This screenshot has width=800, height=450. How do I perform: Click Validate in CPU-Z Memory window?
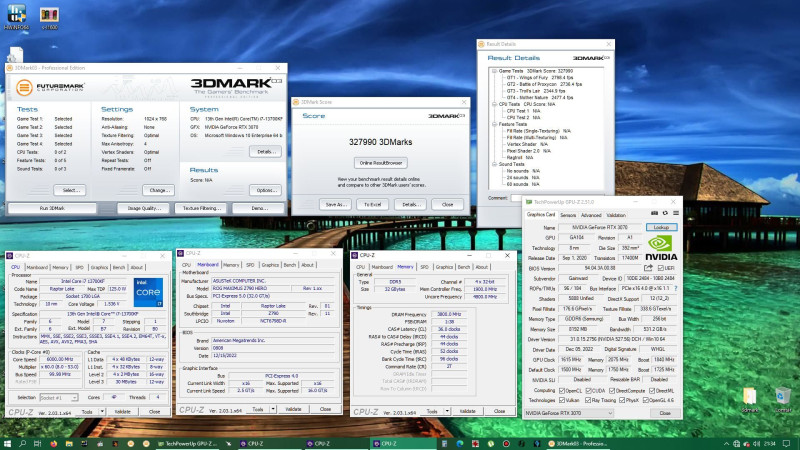[467, 411]
